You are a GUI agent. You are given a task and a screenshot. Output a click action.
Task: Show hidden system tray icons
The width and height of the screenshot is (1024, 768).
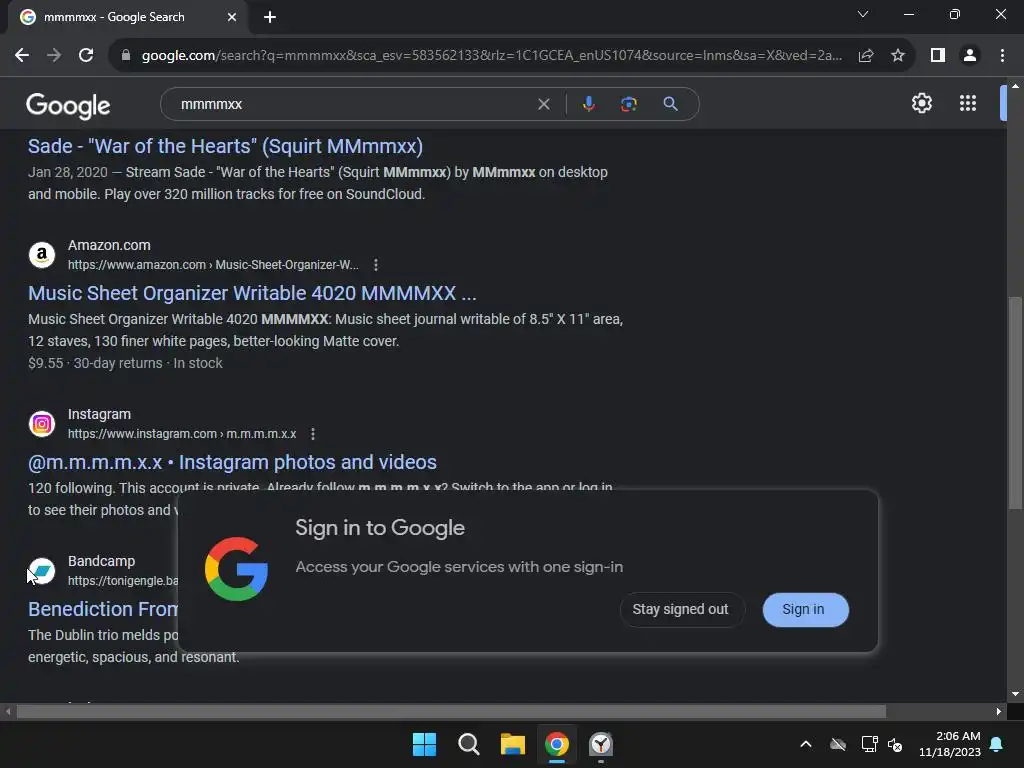[806, 744]
